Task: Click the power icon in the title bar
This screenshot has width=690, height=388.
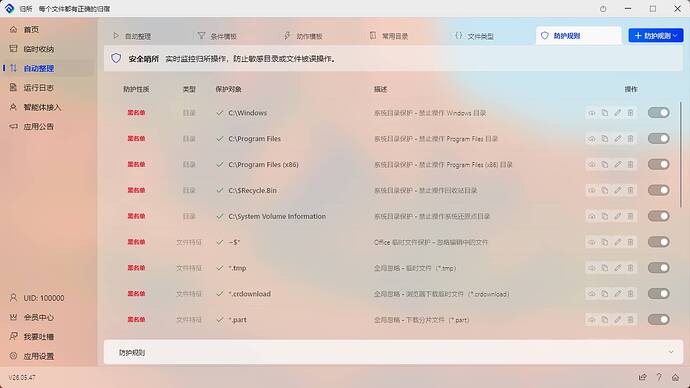Action: [603, 9]
